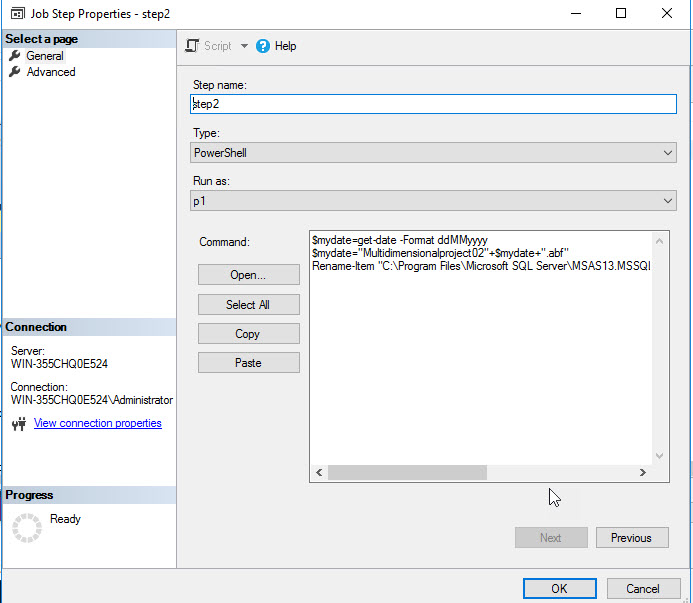Click the Multidimensionalproject02 command line
Viewport: 693px width, 603px height.
point(440,253)
